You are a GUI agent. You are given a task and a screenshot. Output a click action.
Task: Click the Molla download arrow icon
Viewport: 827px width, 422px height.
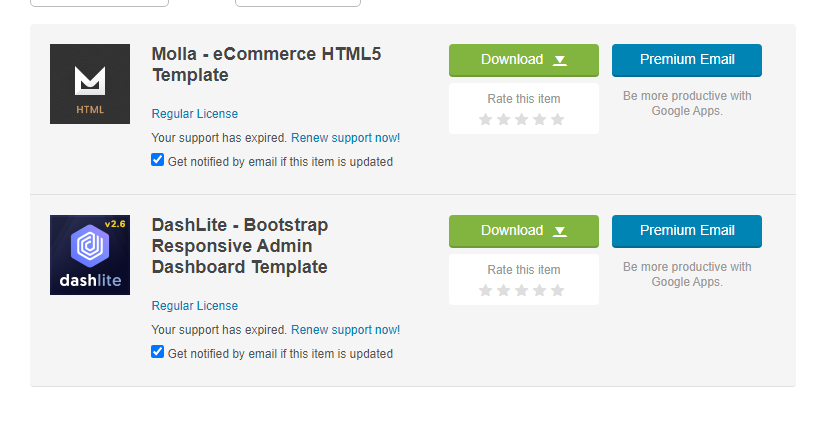tap(560, 61)
